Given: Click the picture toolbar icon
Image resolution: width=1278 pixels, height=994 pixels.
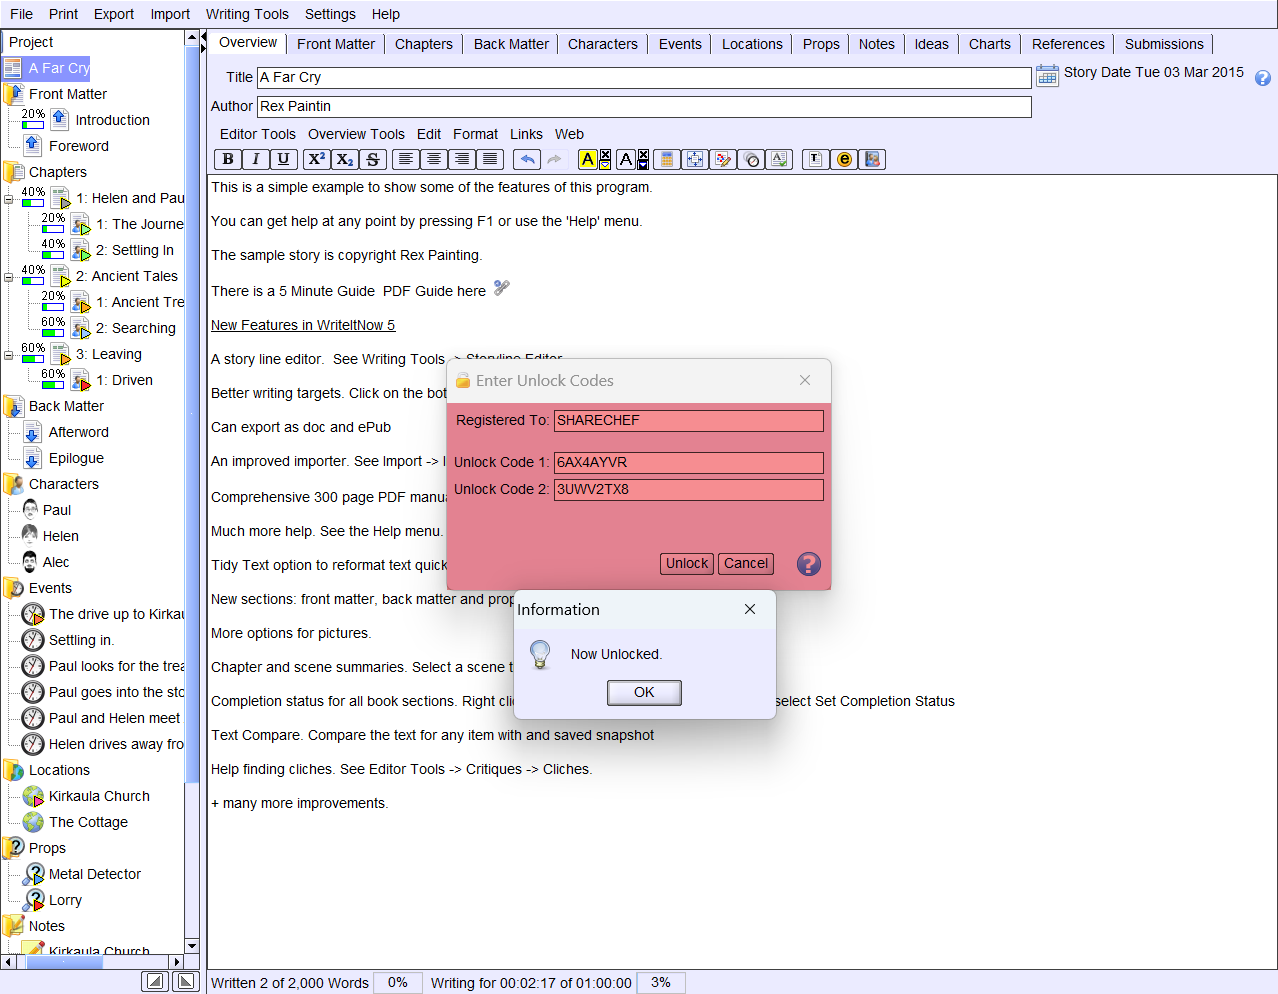Looking at the screenshot, I should pos(873,159).
